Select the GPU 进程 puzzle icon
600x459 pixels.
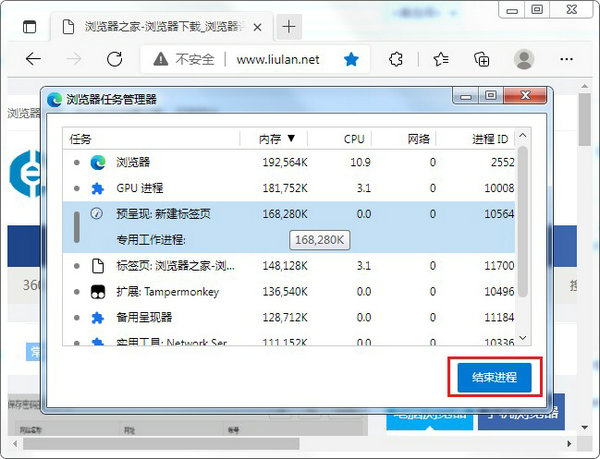[x=98, y=188]
